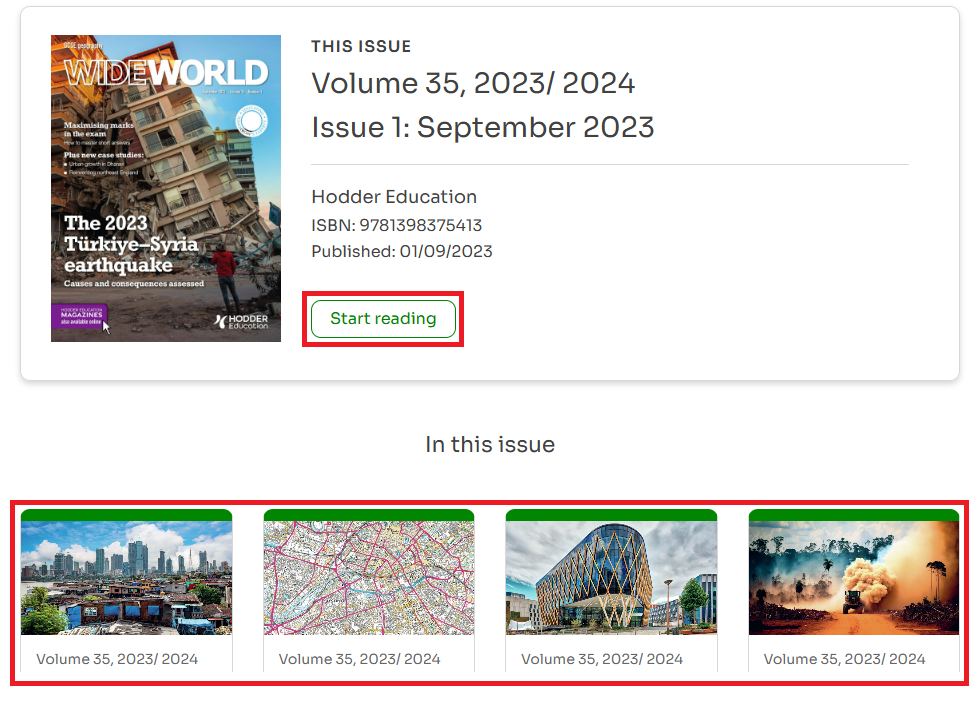Click the WIDEWORLD title logo on cover
This screenshot has width=977, height=701.
166,73
